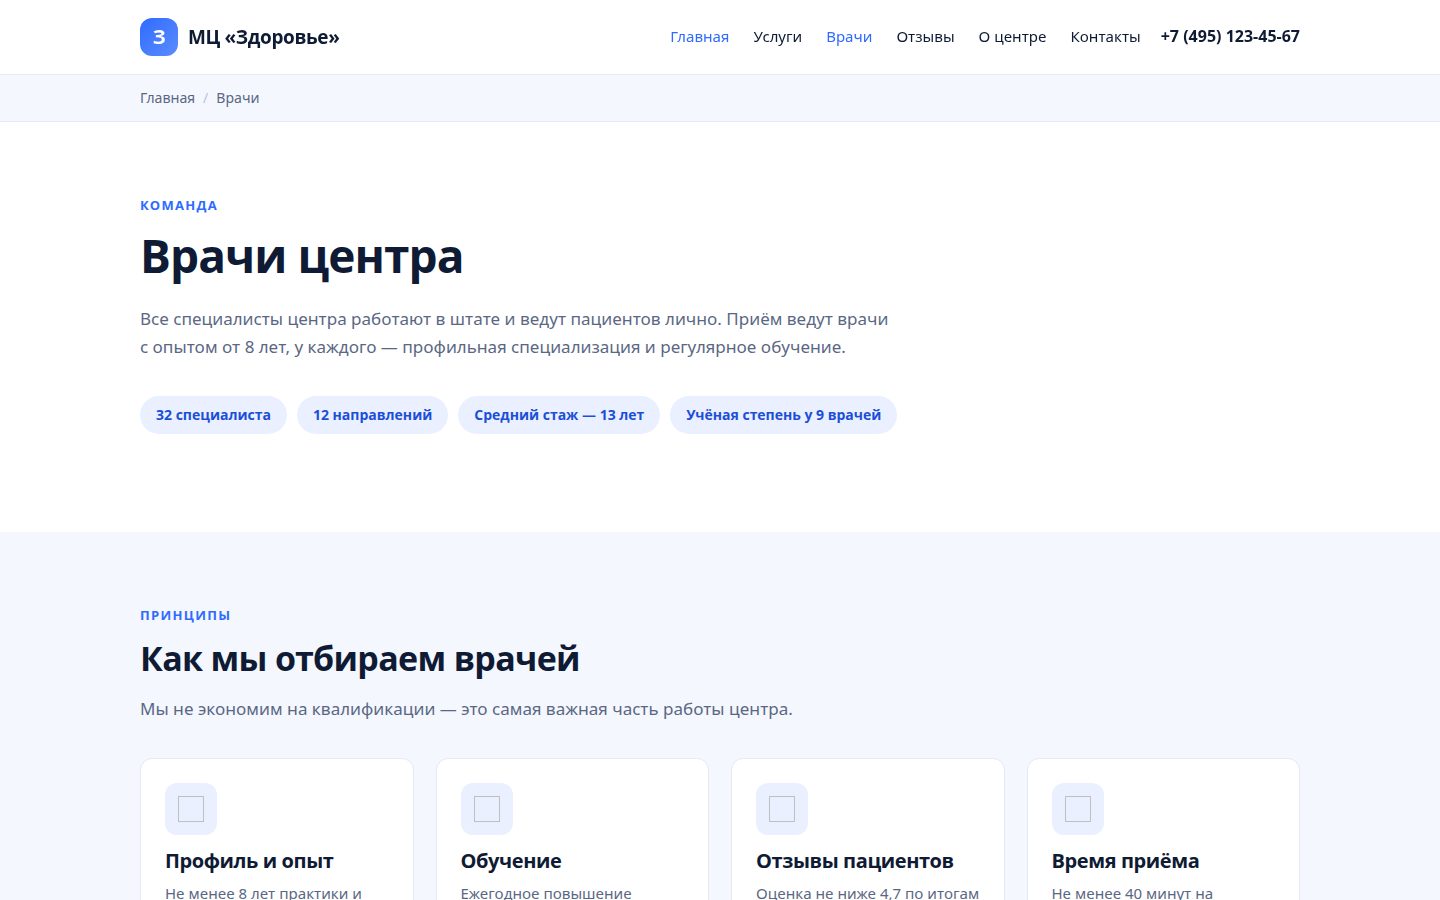
Task: Click the «Время приёма» card title
Action: pyautogui.click(x=1125, y=861)
